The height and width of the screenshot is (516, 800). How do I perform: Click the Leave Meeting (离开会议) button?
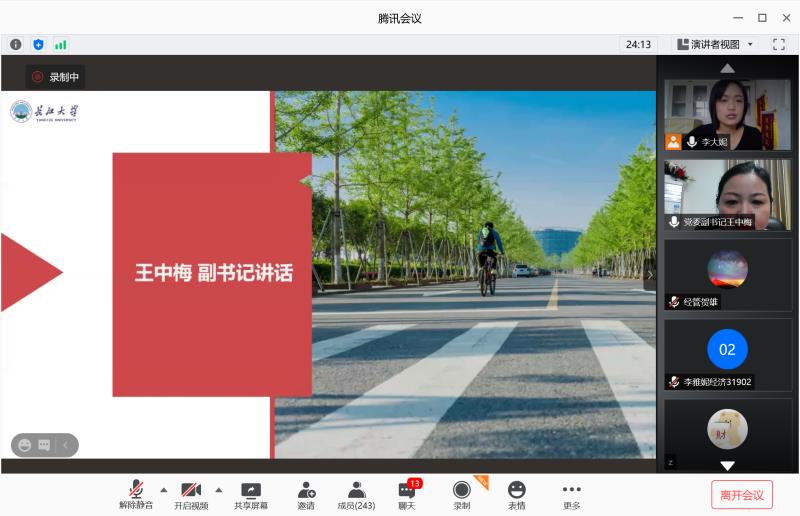pyautogui.click(x=742, y=494)
